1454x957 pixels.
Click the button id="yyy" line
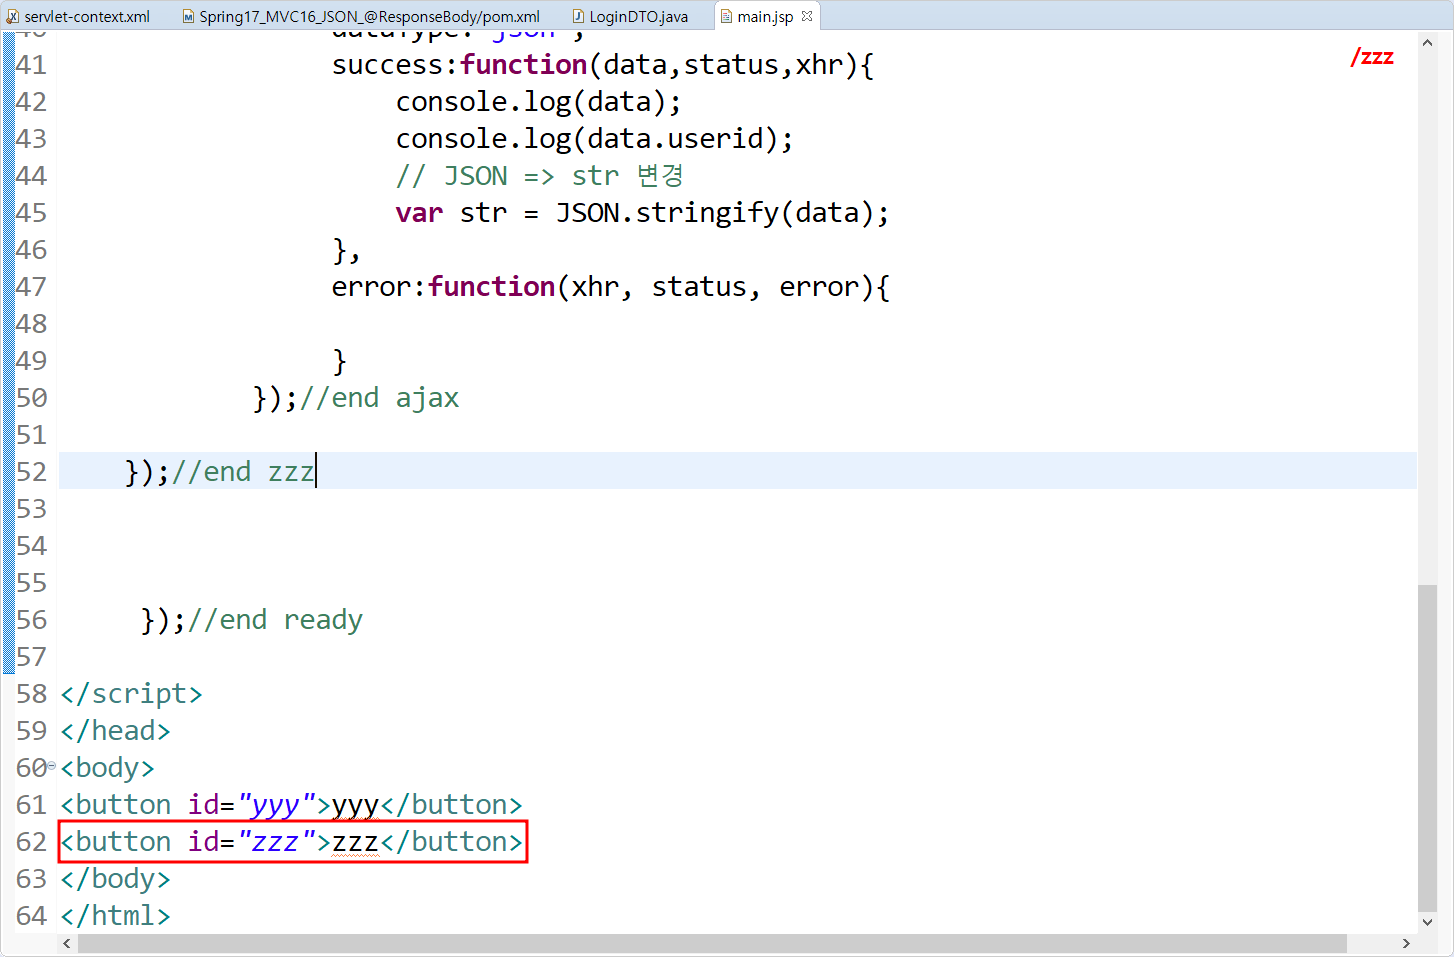[x=291, y=805]
